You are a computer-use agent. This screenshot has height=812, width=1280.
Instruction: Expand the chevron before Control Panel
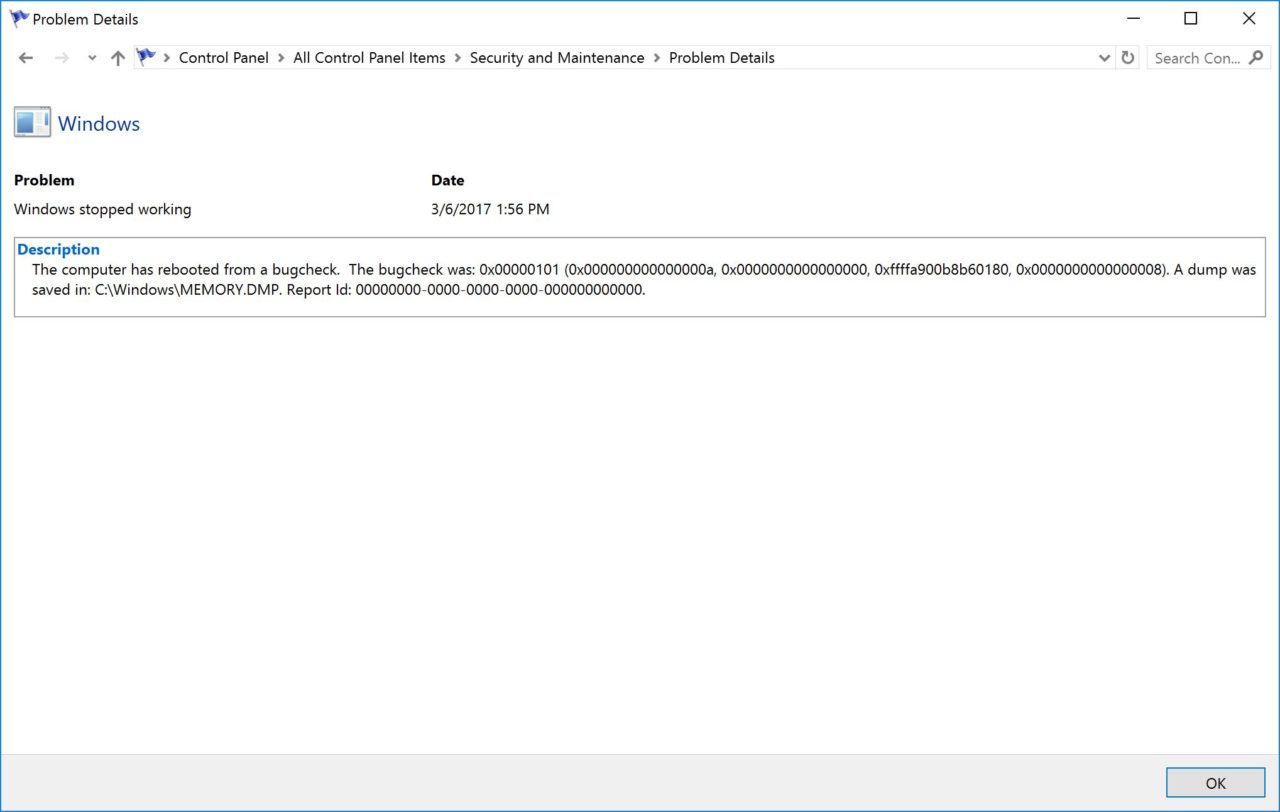point(167,58)
